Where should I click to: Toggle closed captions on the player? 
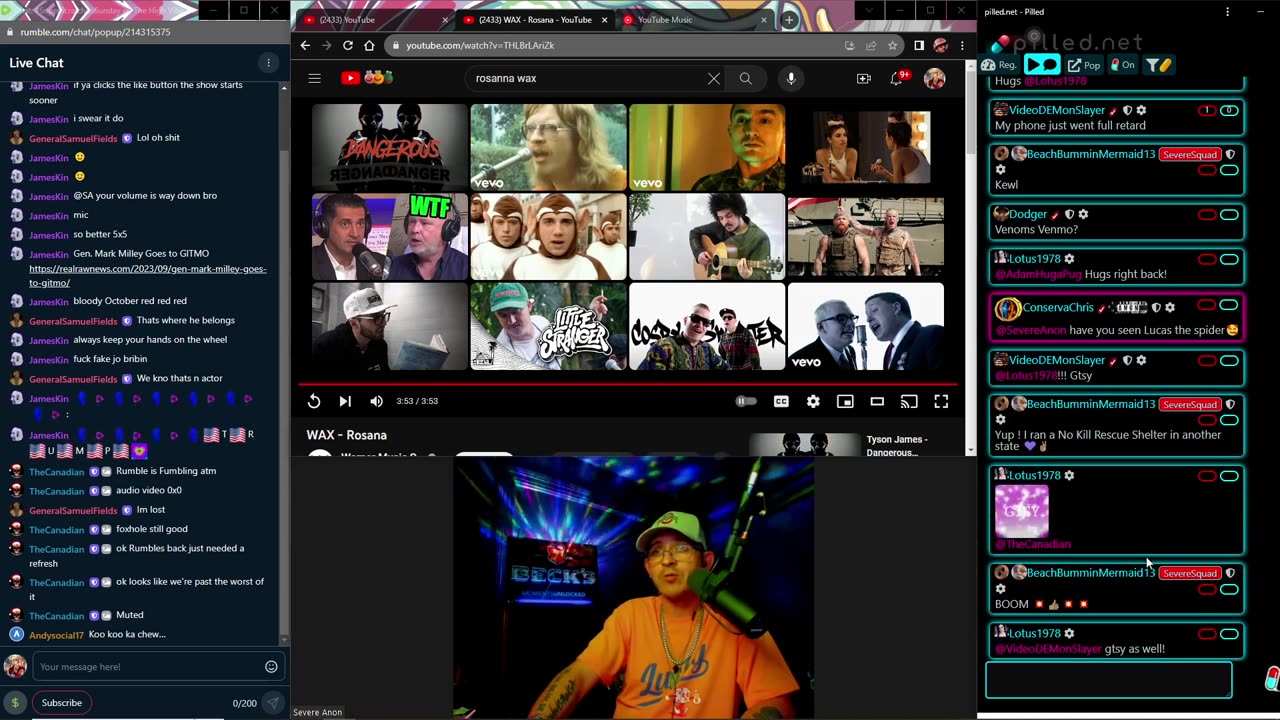click(781, 401)
